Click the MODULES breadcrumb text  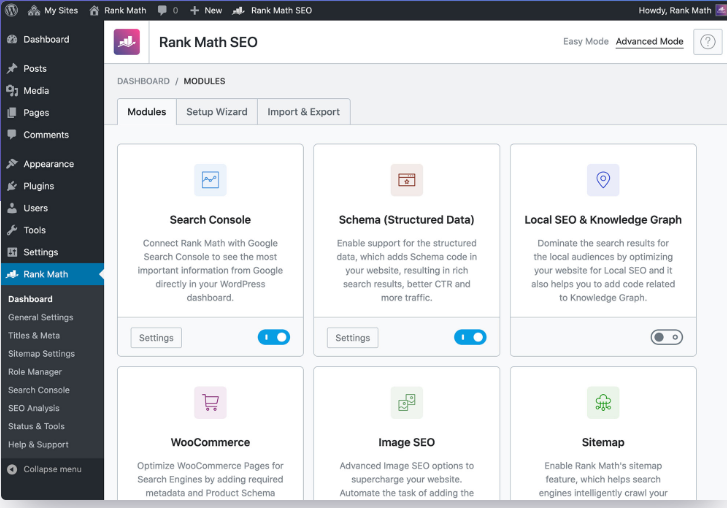tap(204, 81)
